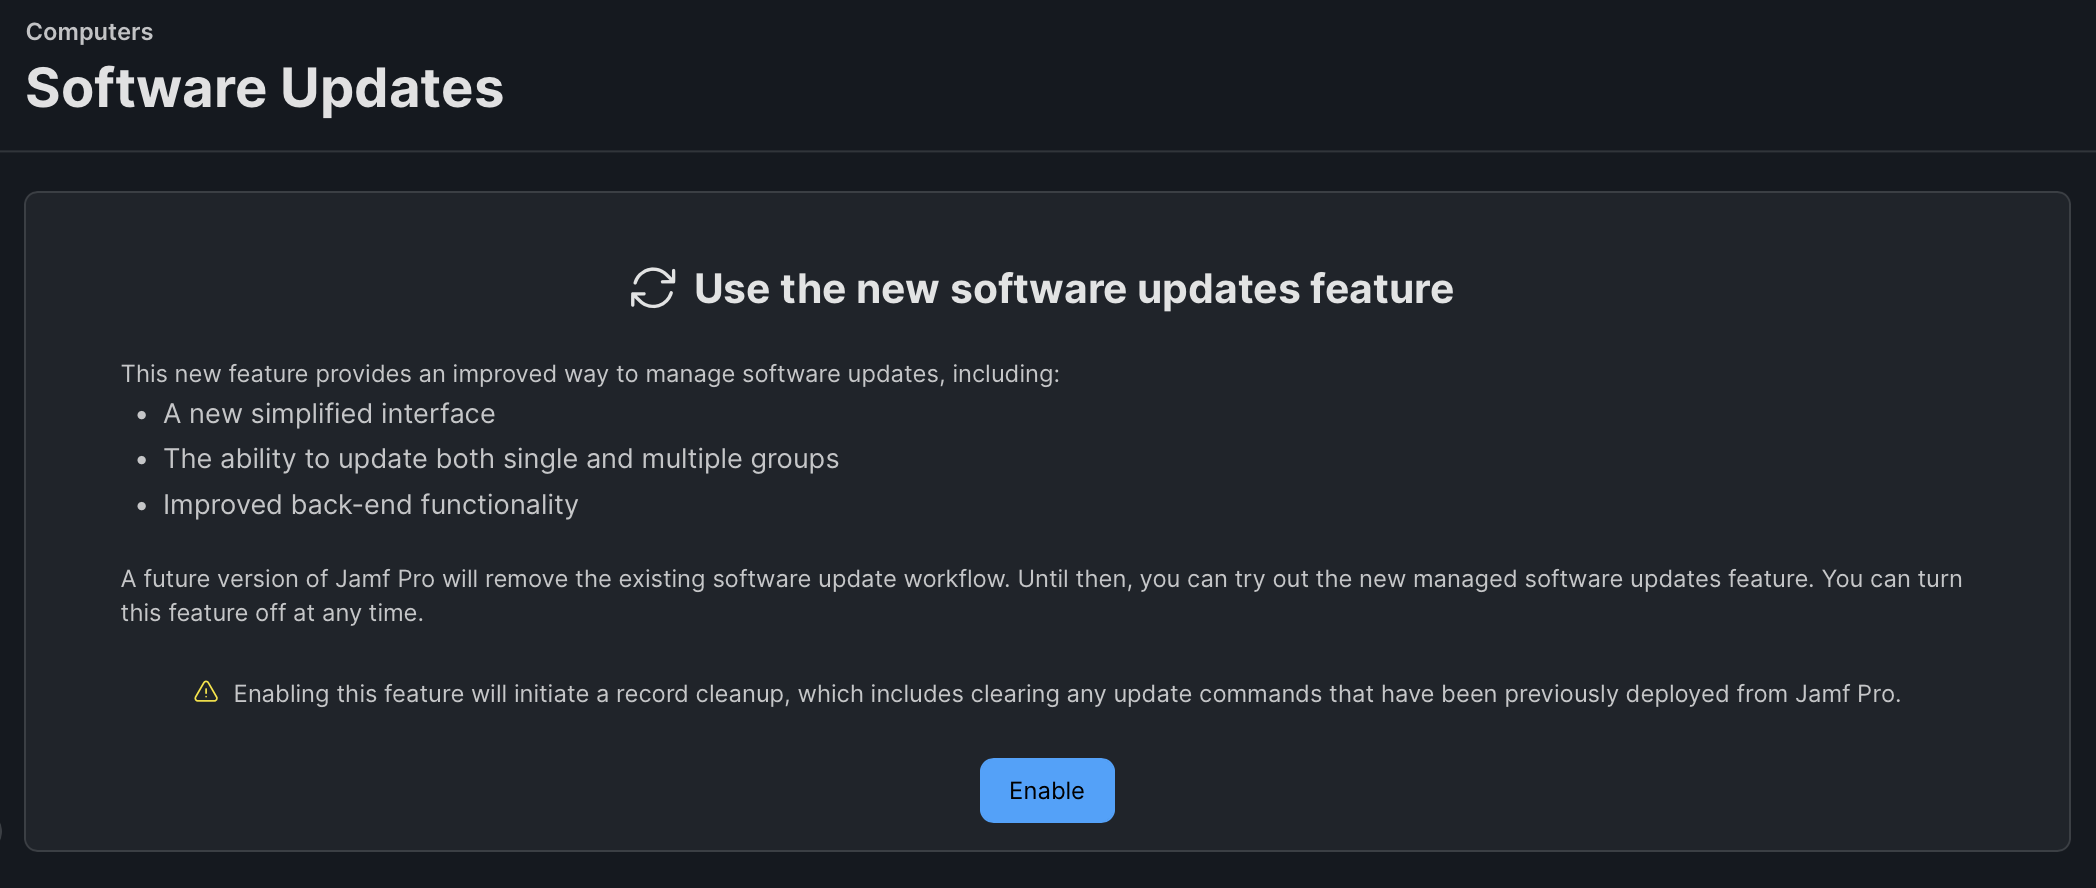
Task: Click the bullet dot before 'Improved back-end functionality'
Action: (x=142, y=506)
